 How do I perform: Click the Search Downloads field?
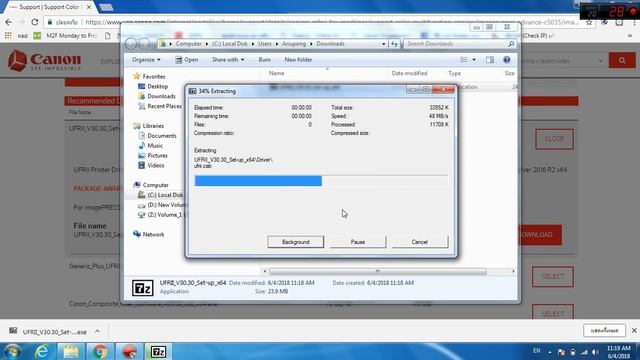[460, 44]
